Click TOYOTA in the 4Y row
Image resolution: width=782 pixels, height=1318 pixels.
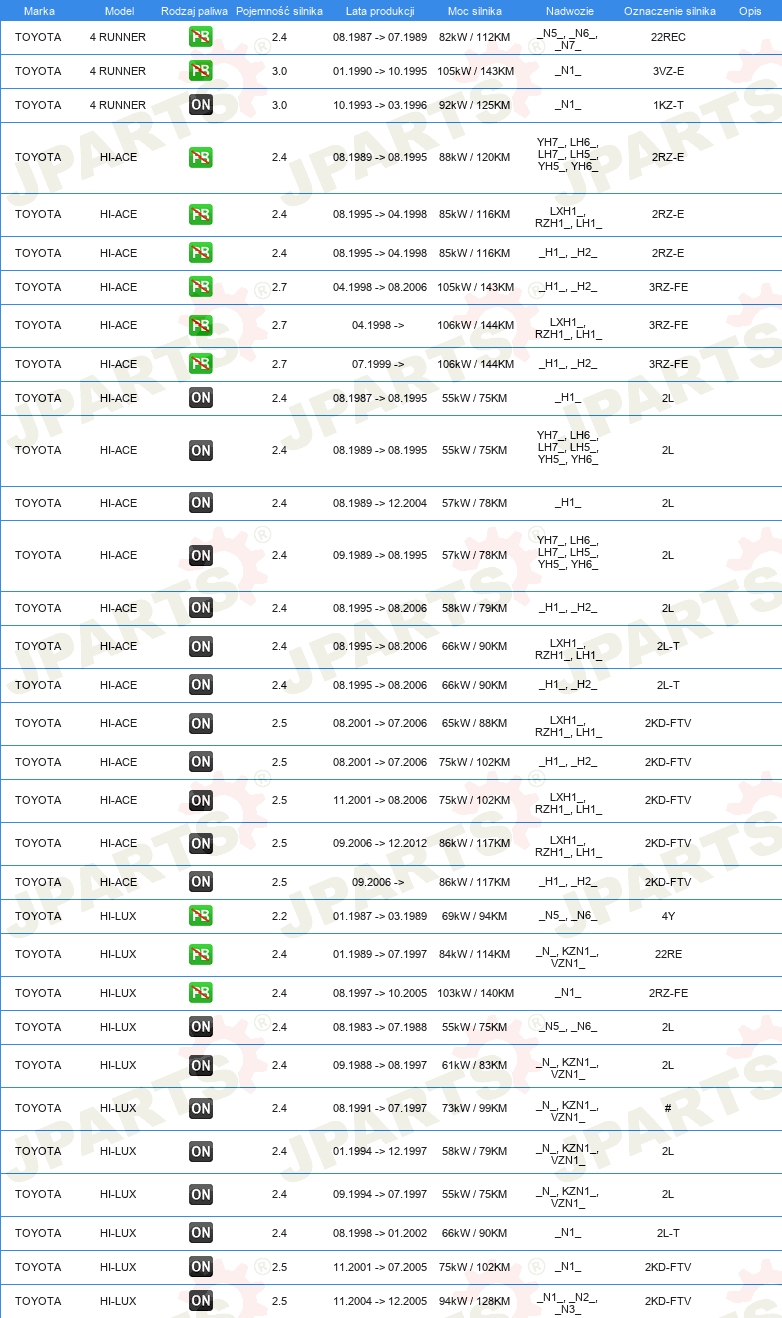38,916
